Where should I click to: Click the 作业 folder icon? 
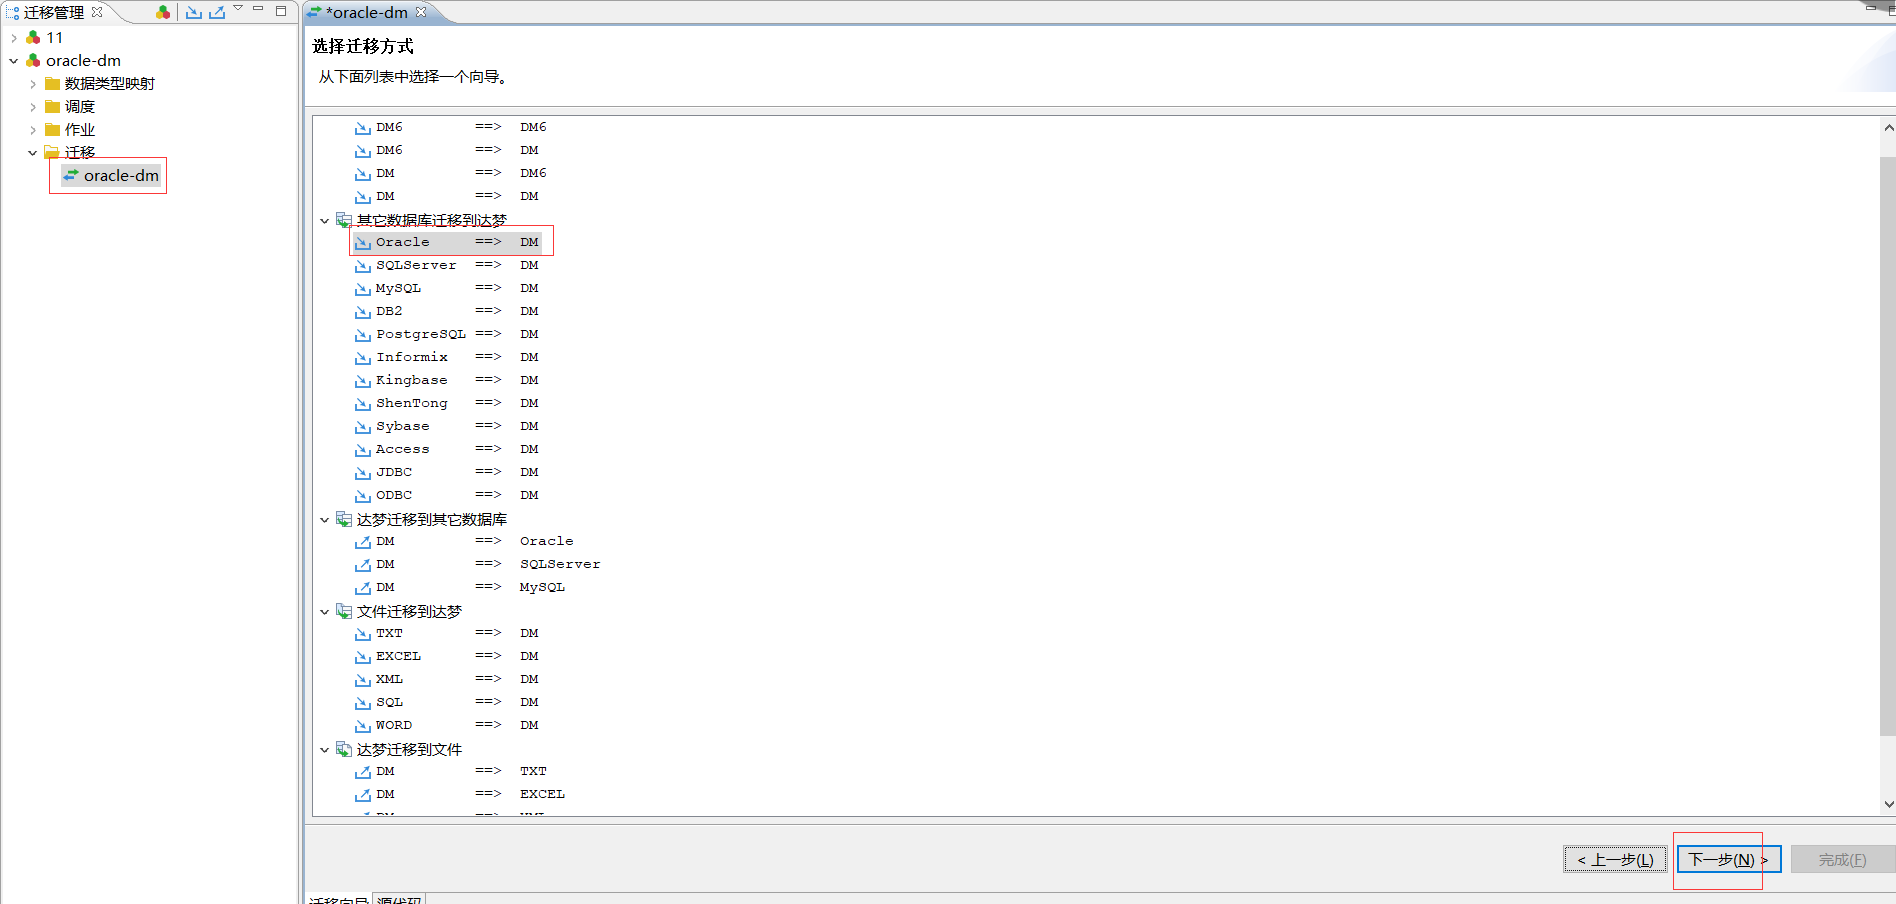(52, 130)
